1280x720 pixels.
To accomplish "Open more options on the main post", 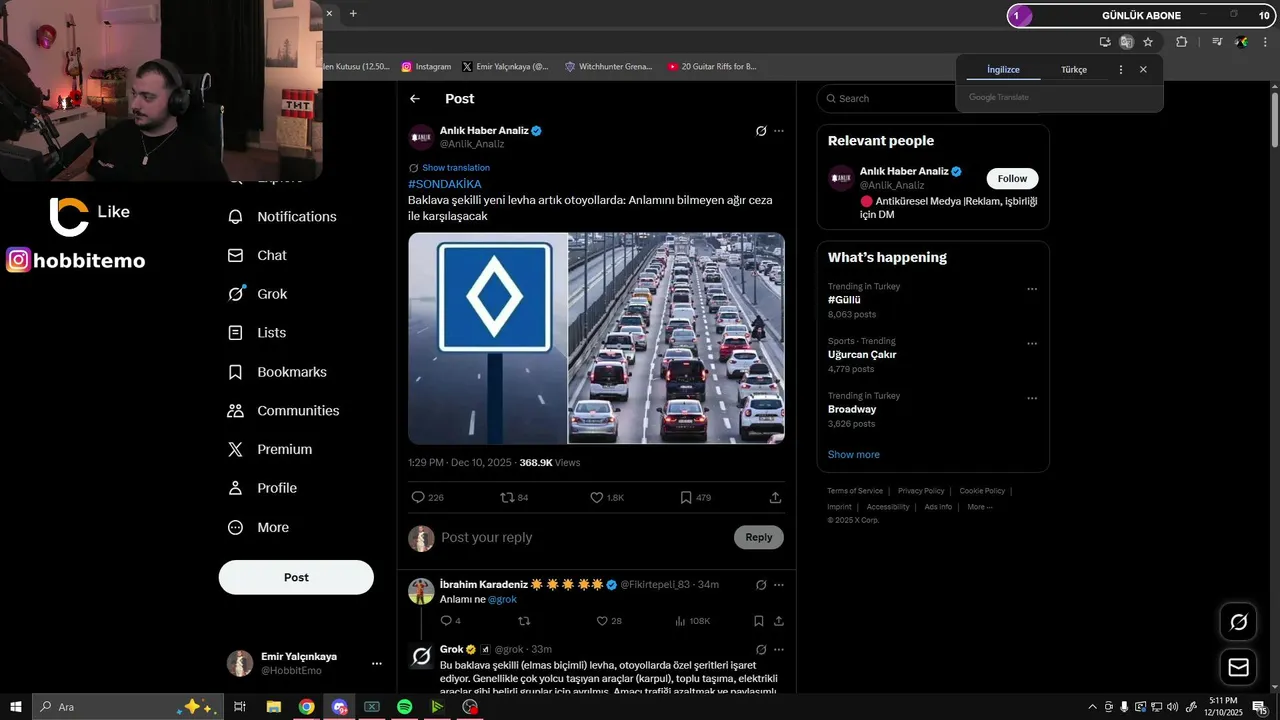I will [x=779, y=131].
